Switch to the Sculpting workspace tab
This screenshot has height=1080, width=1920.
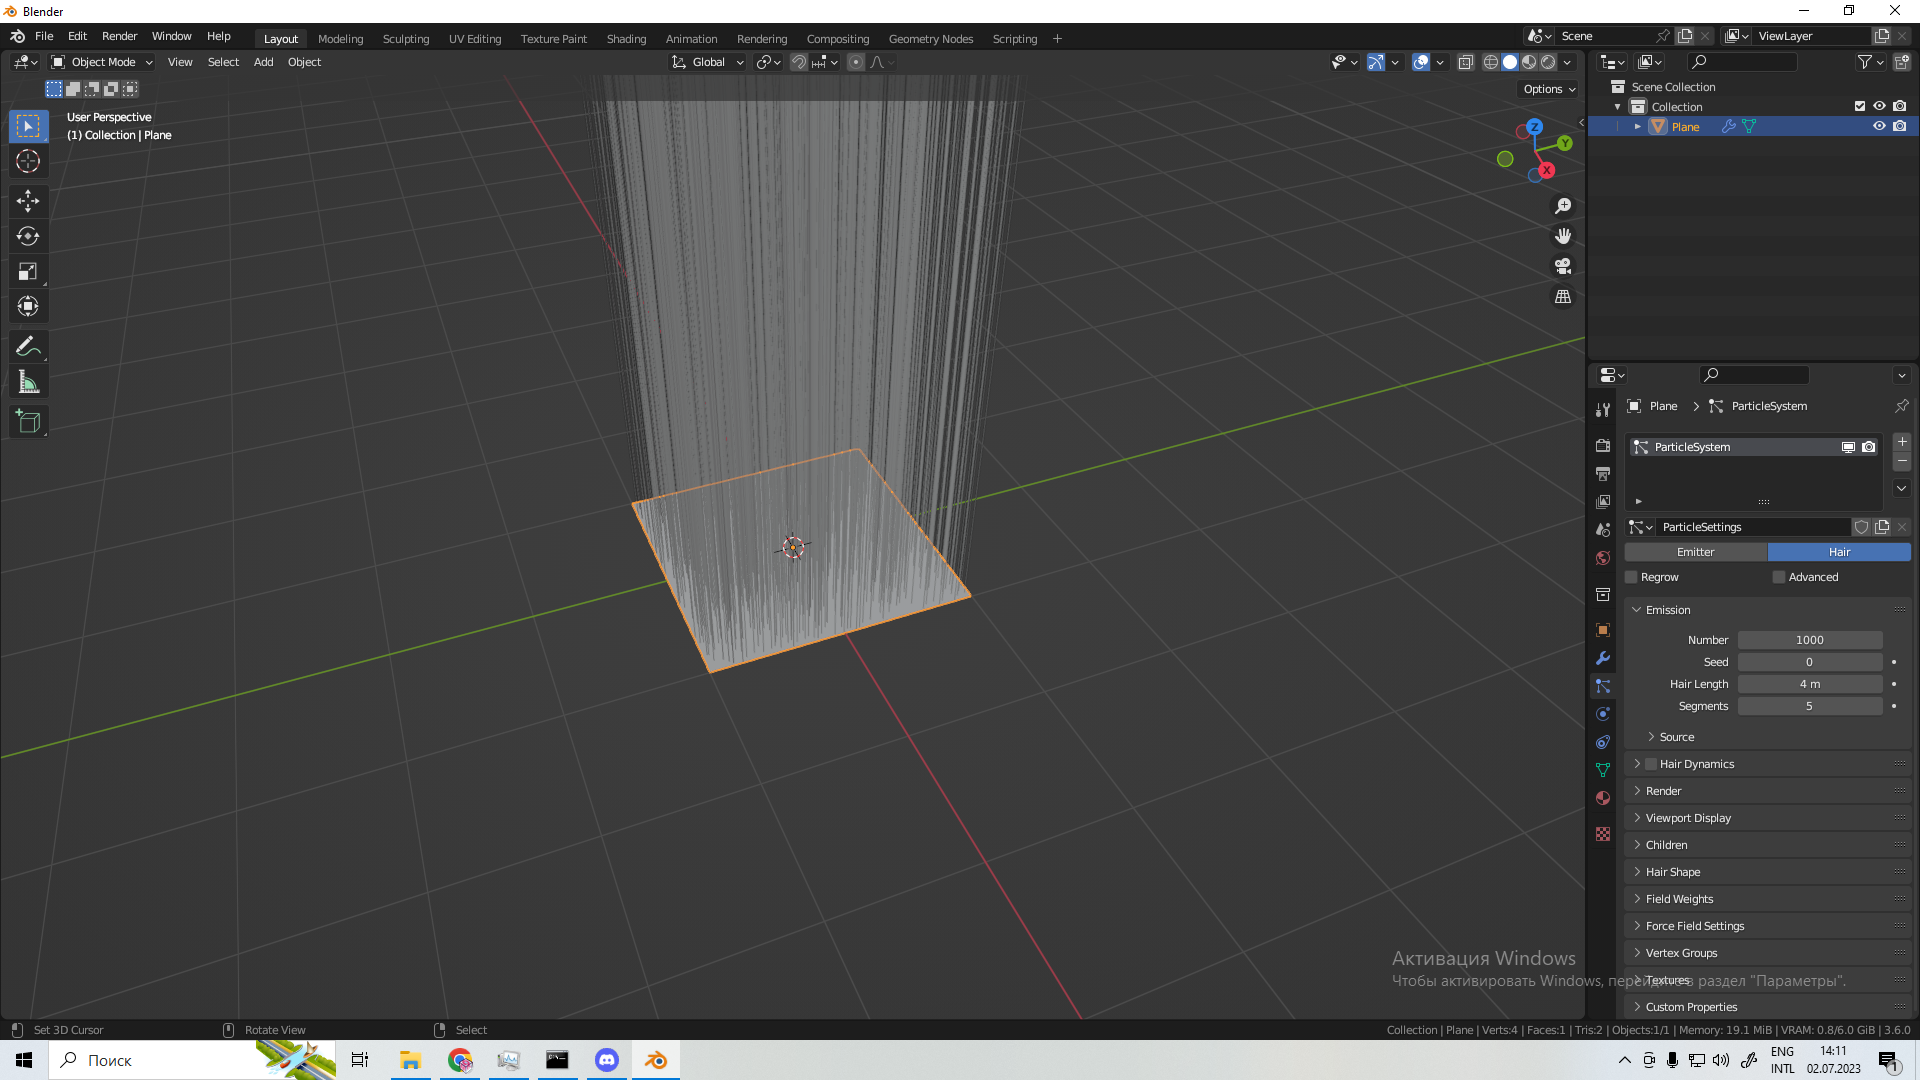point(405,39)
